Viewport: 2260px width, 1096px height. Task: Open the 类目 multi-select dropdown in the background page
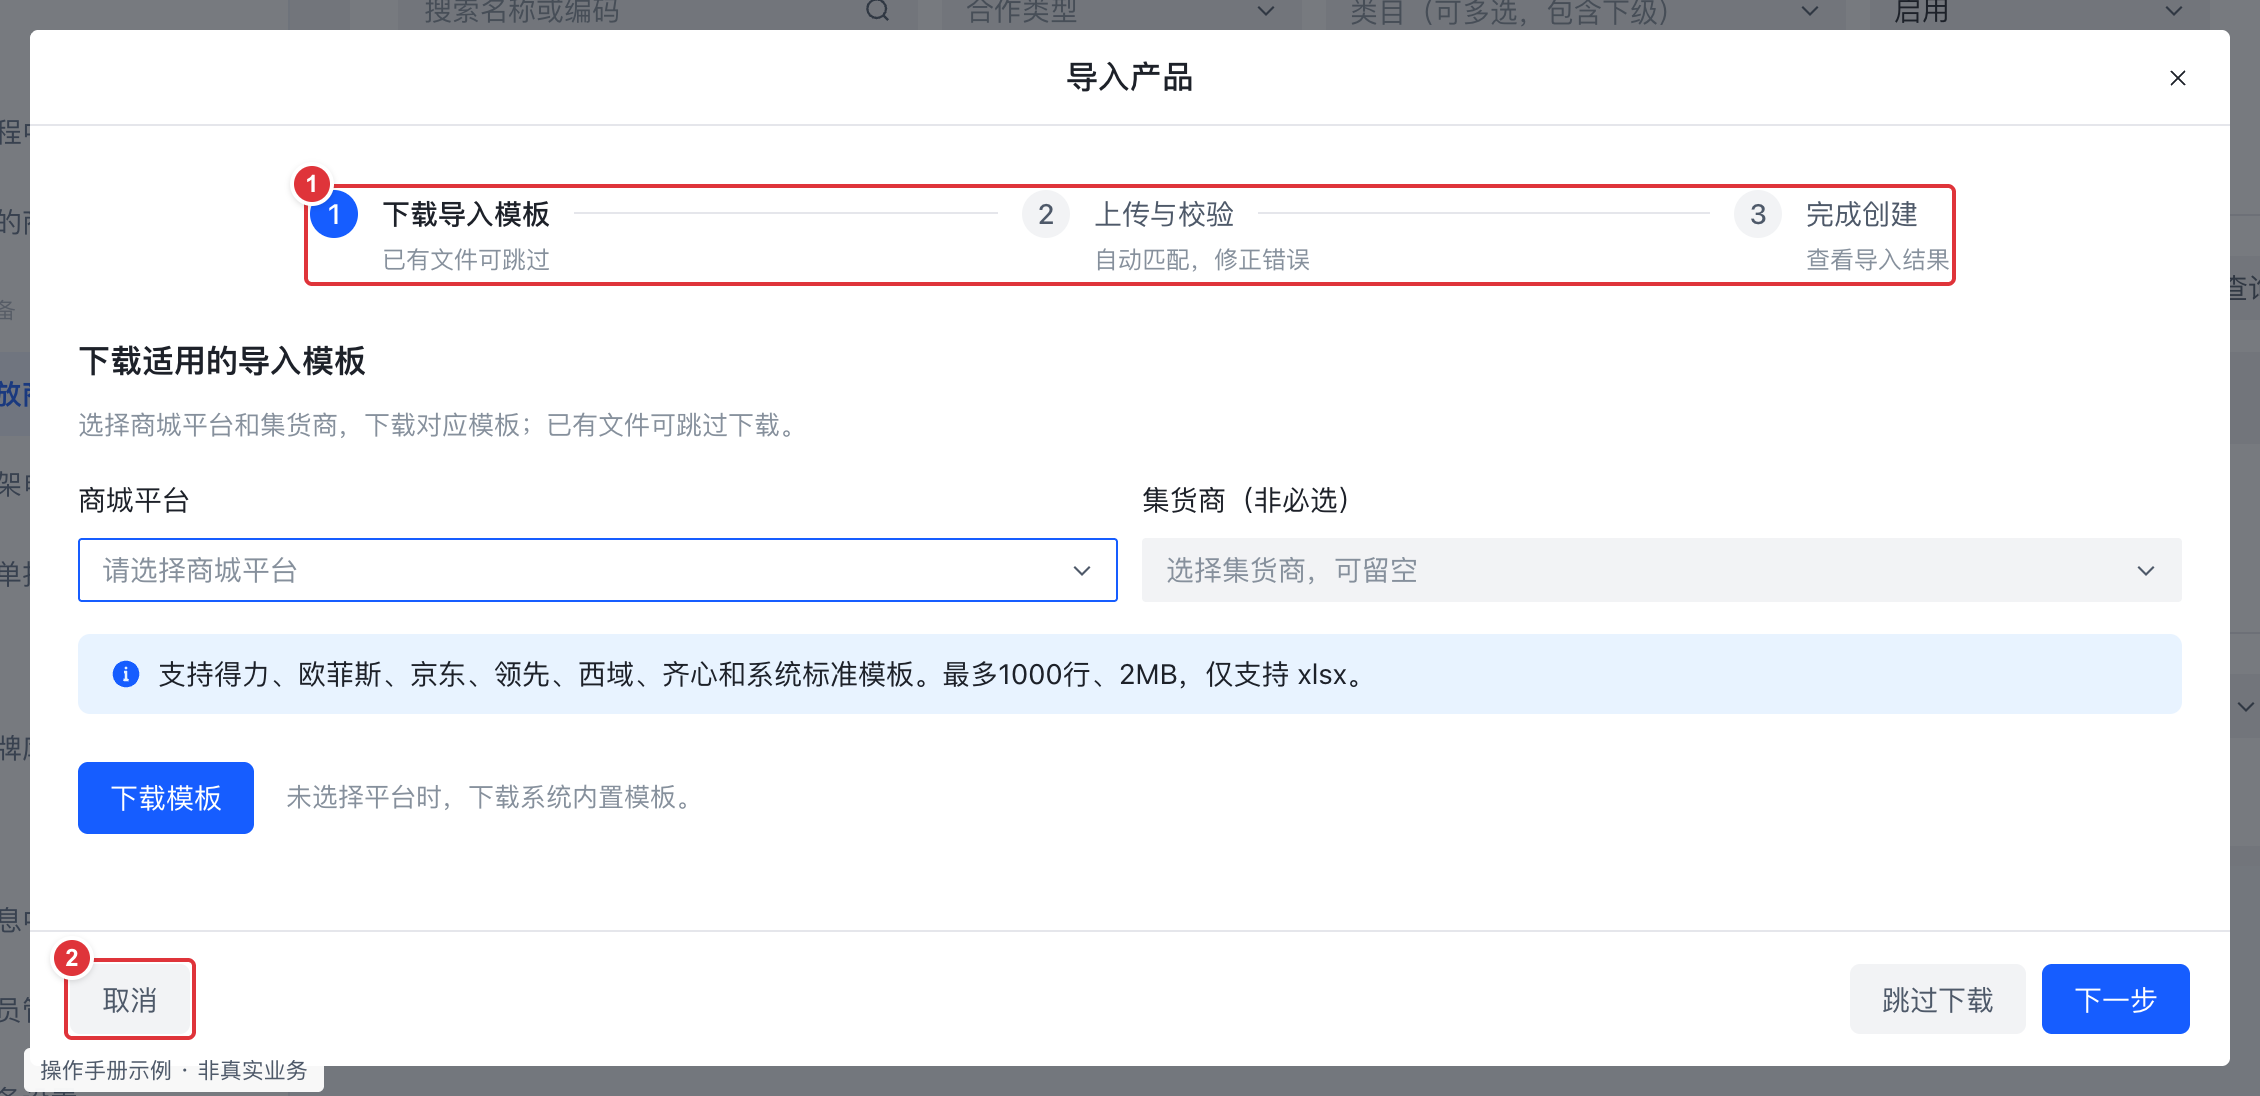[1586, 12]
